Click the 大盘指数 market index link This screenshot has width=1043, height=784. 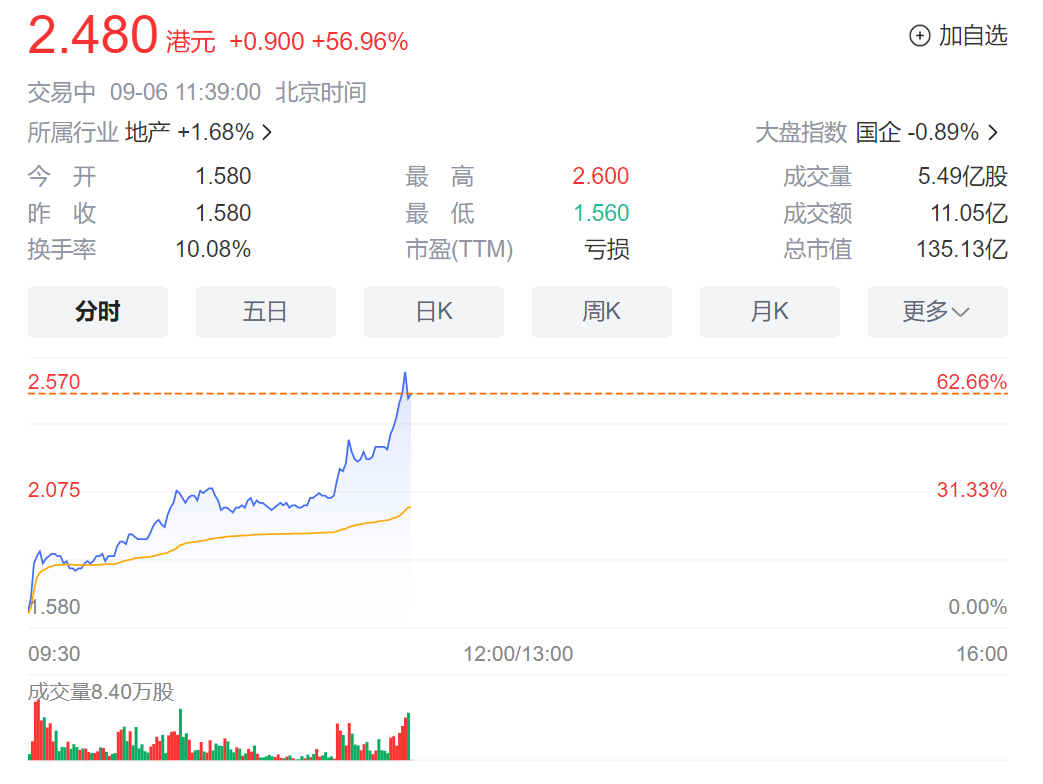tap(800, 131)
